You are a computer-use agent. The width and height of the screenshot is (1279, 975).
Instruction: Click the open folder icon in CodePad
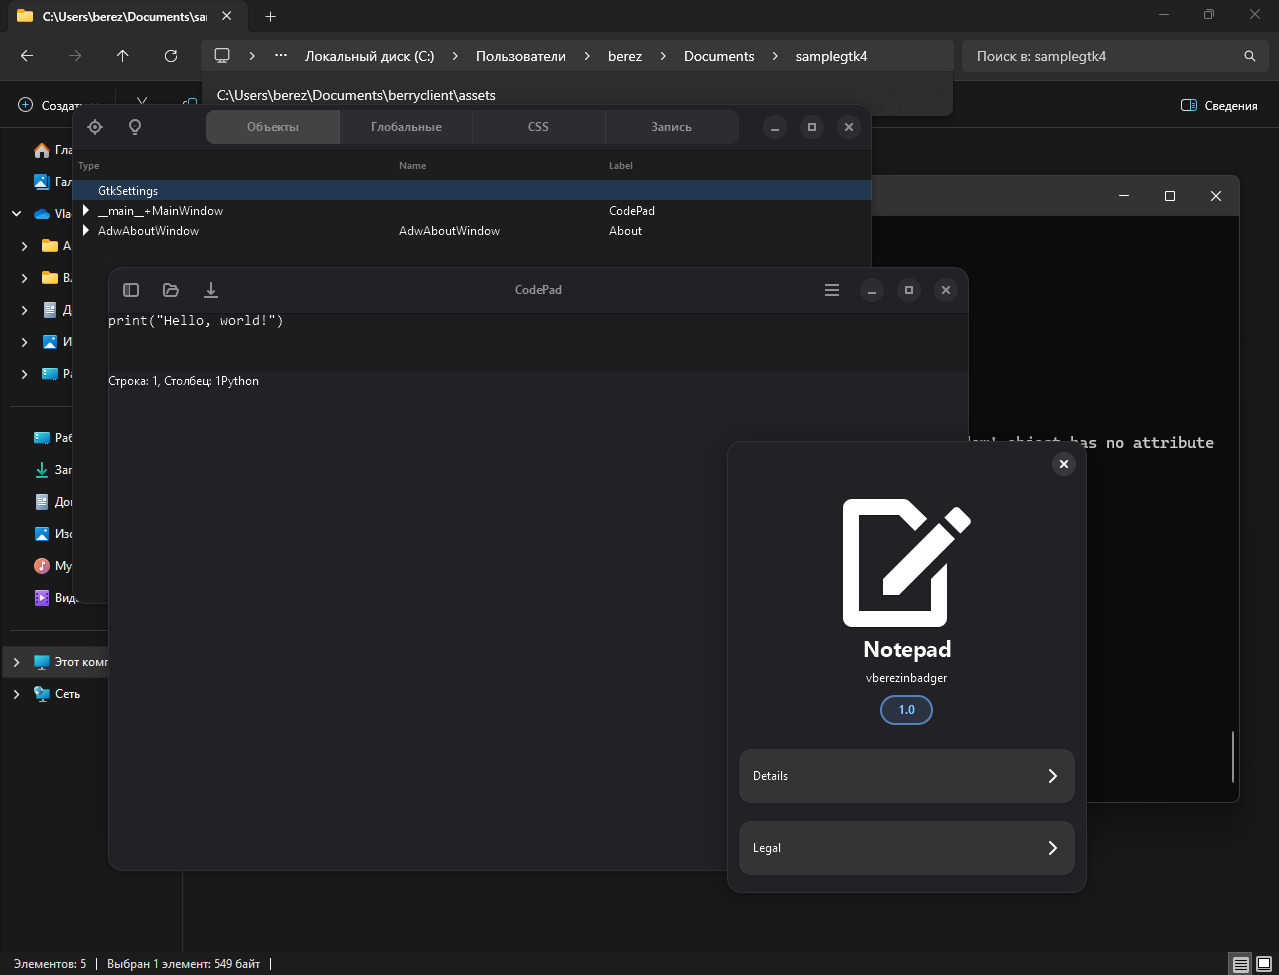[171, 290]
